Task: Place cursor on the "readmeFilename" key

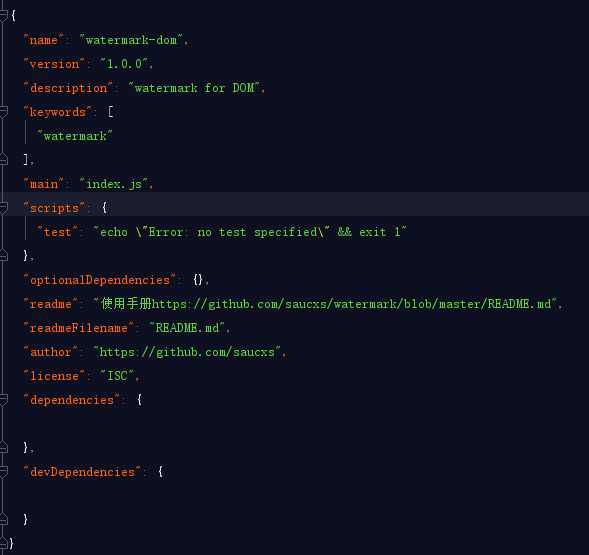Action: point(79,328)
